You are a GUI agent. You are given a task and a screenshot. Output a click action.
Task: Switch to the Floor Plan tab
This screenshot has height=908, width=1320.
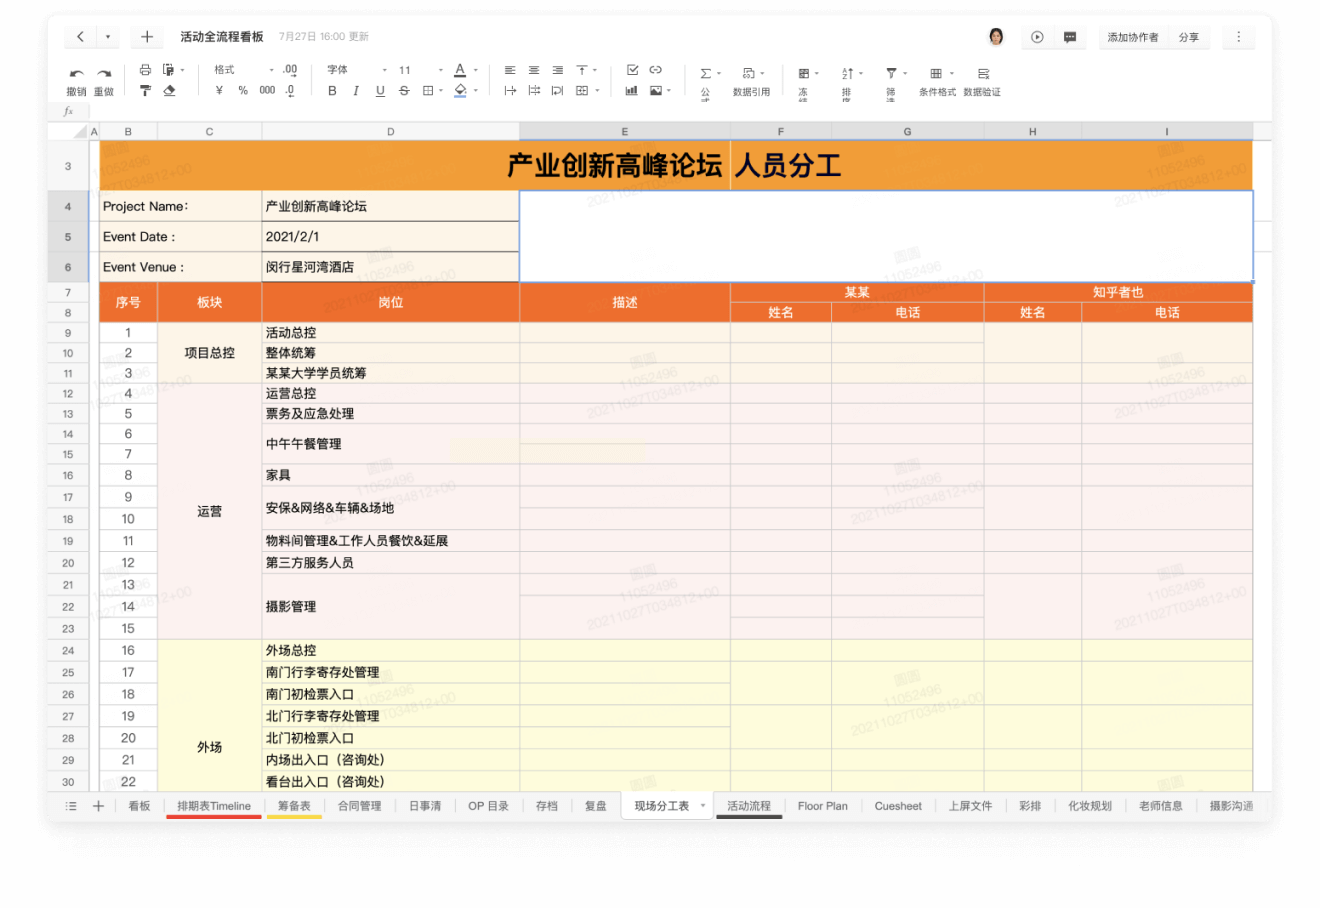coord(823,806)
